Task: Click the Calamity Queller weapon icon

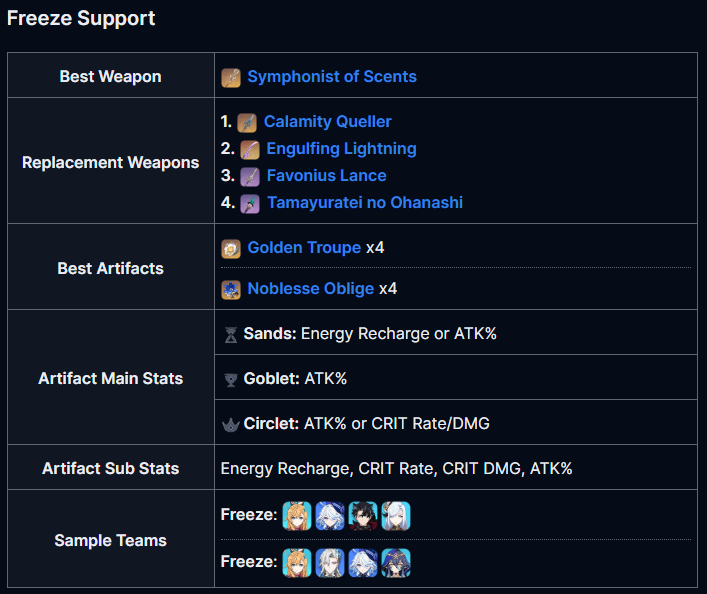Action: (x=247, y=123)
